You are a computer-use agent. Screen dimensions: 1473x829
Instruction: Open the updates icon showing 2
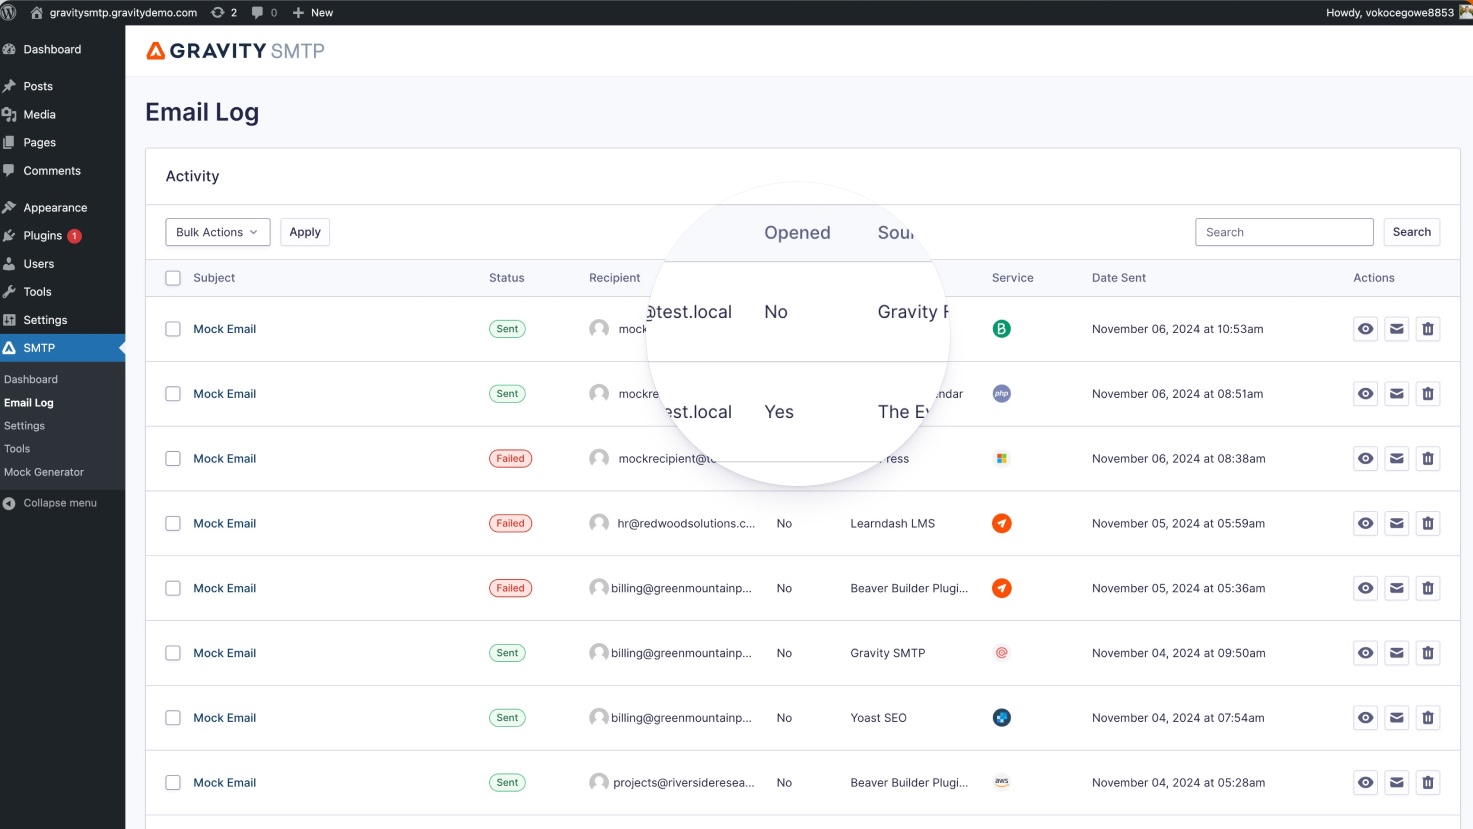click(x=225, y=12)
